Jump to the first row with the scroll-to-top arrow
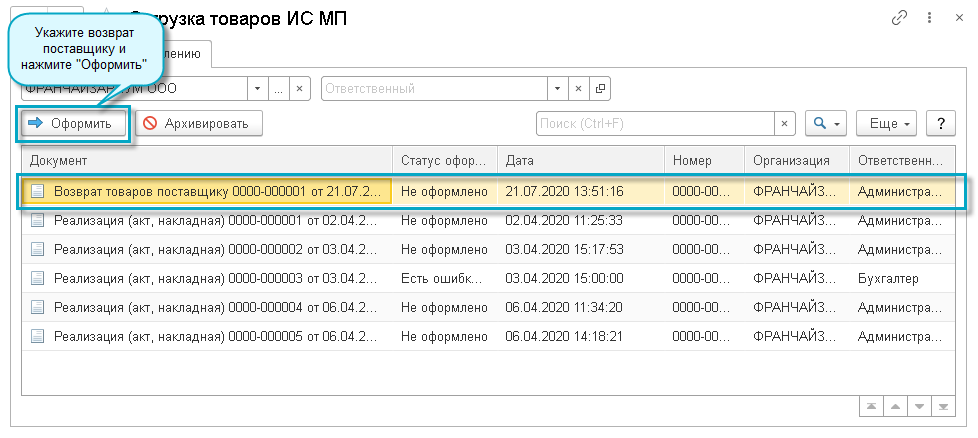The height and width of the screenshot is (438, 978). [870, 407]
